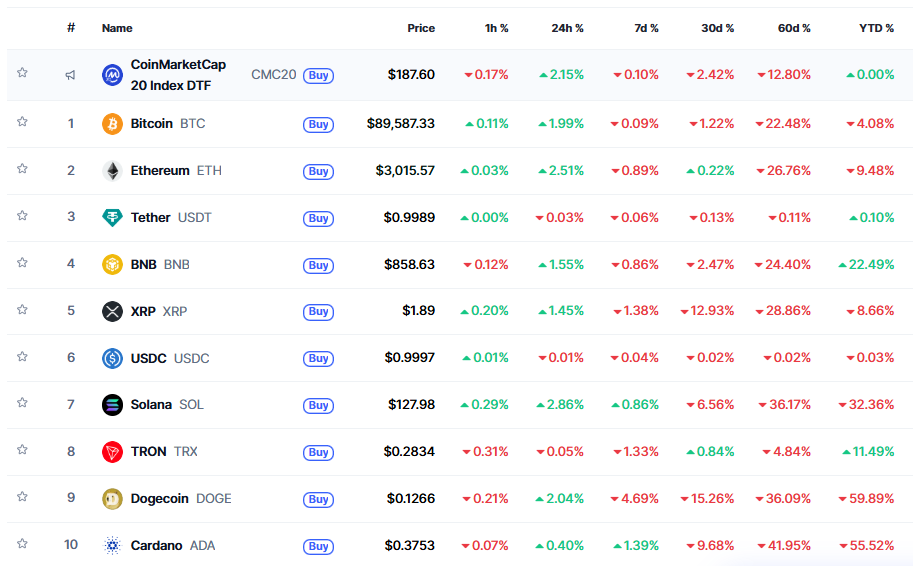This screenshot has height=566, width=913.
Task: Click the Tether logo icon
Action: pos(113,218)
